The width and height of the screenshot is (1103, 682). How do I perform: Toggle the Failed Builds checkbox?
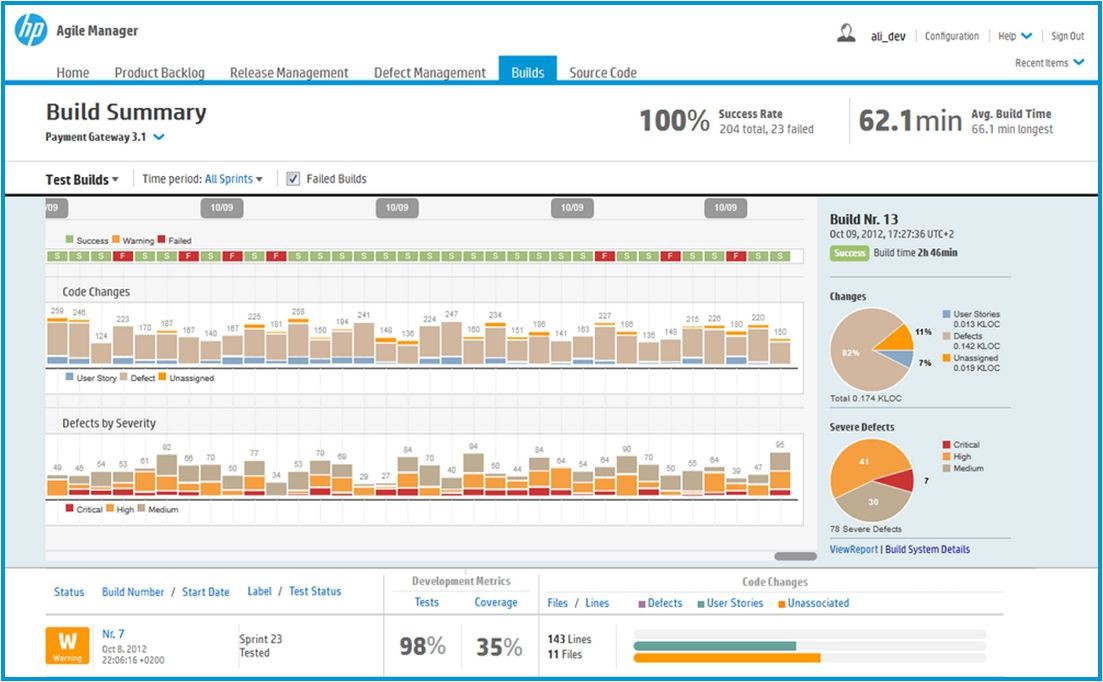click(x=293, y=179)
